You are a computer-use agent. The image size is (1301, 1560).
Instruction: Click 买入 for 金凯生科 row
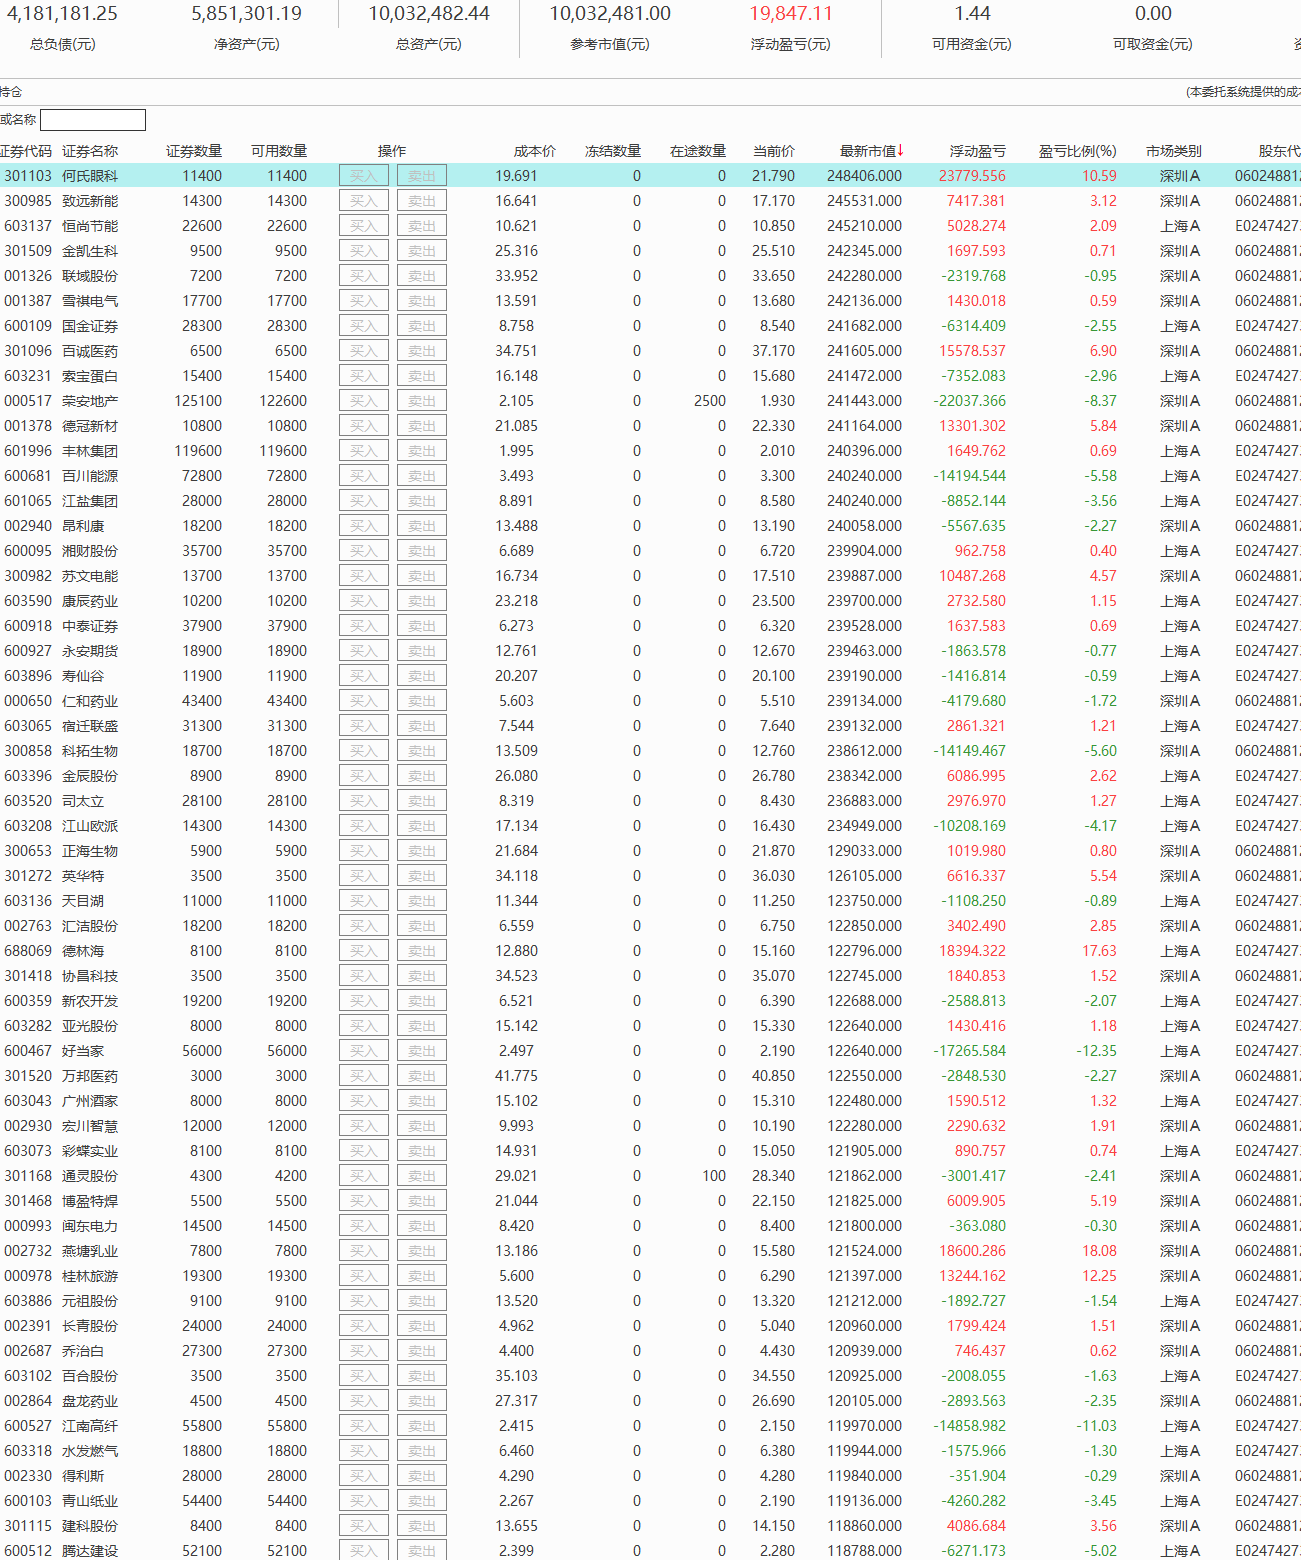(364, 251)
